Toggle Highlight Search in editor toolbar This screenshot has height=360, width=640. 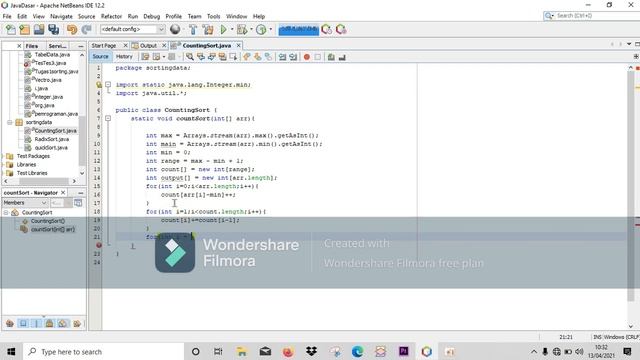click(222, 57)
